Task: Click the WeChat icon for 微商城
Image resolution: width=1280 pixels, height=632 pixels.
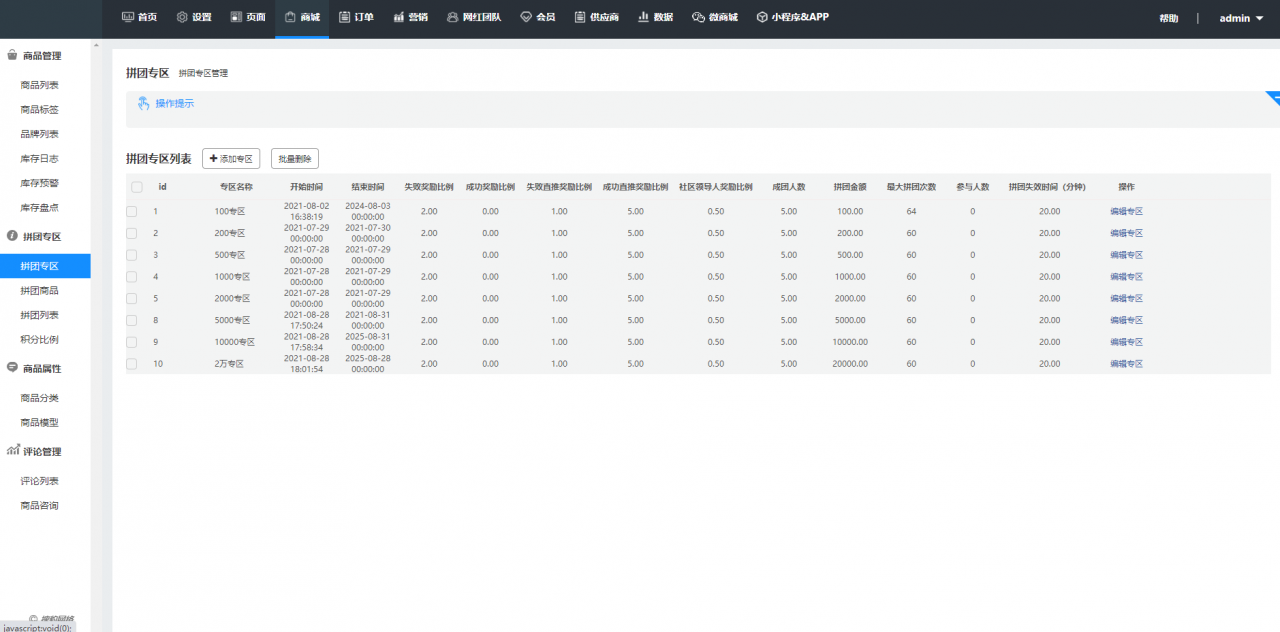Action: pyautogui.click(x=698, y=17)
